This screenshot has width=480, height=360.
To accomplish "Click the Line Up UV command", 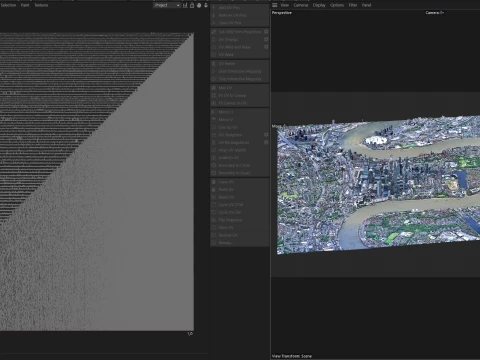I will (x=240, y=127).
